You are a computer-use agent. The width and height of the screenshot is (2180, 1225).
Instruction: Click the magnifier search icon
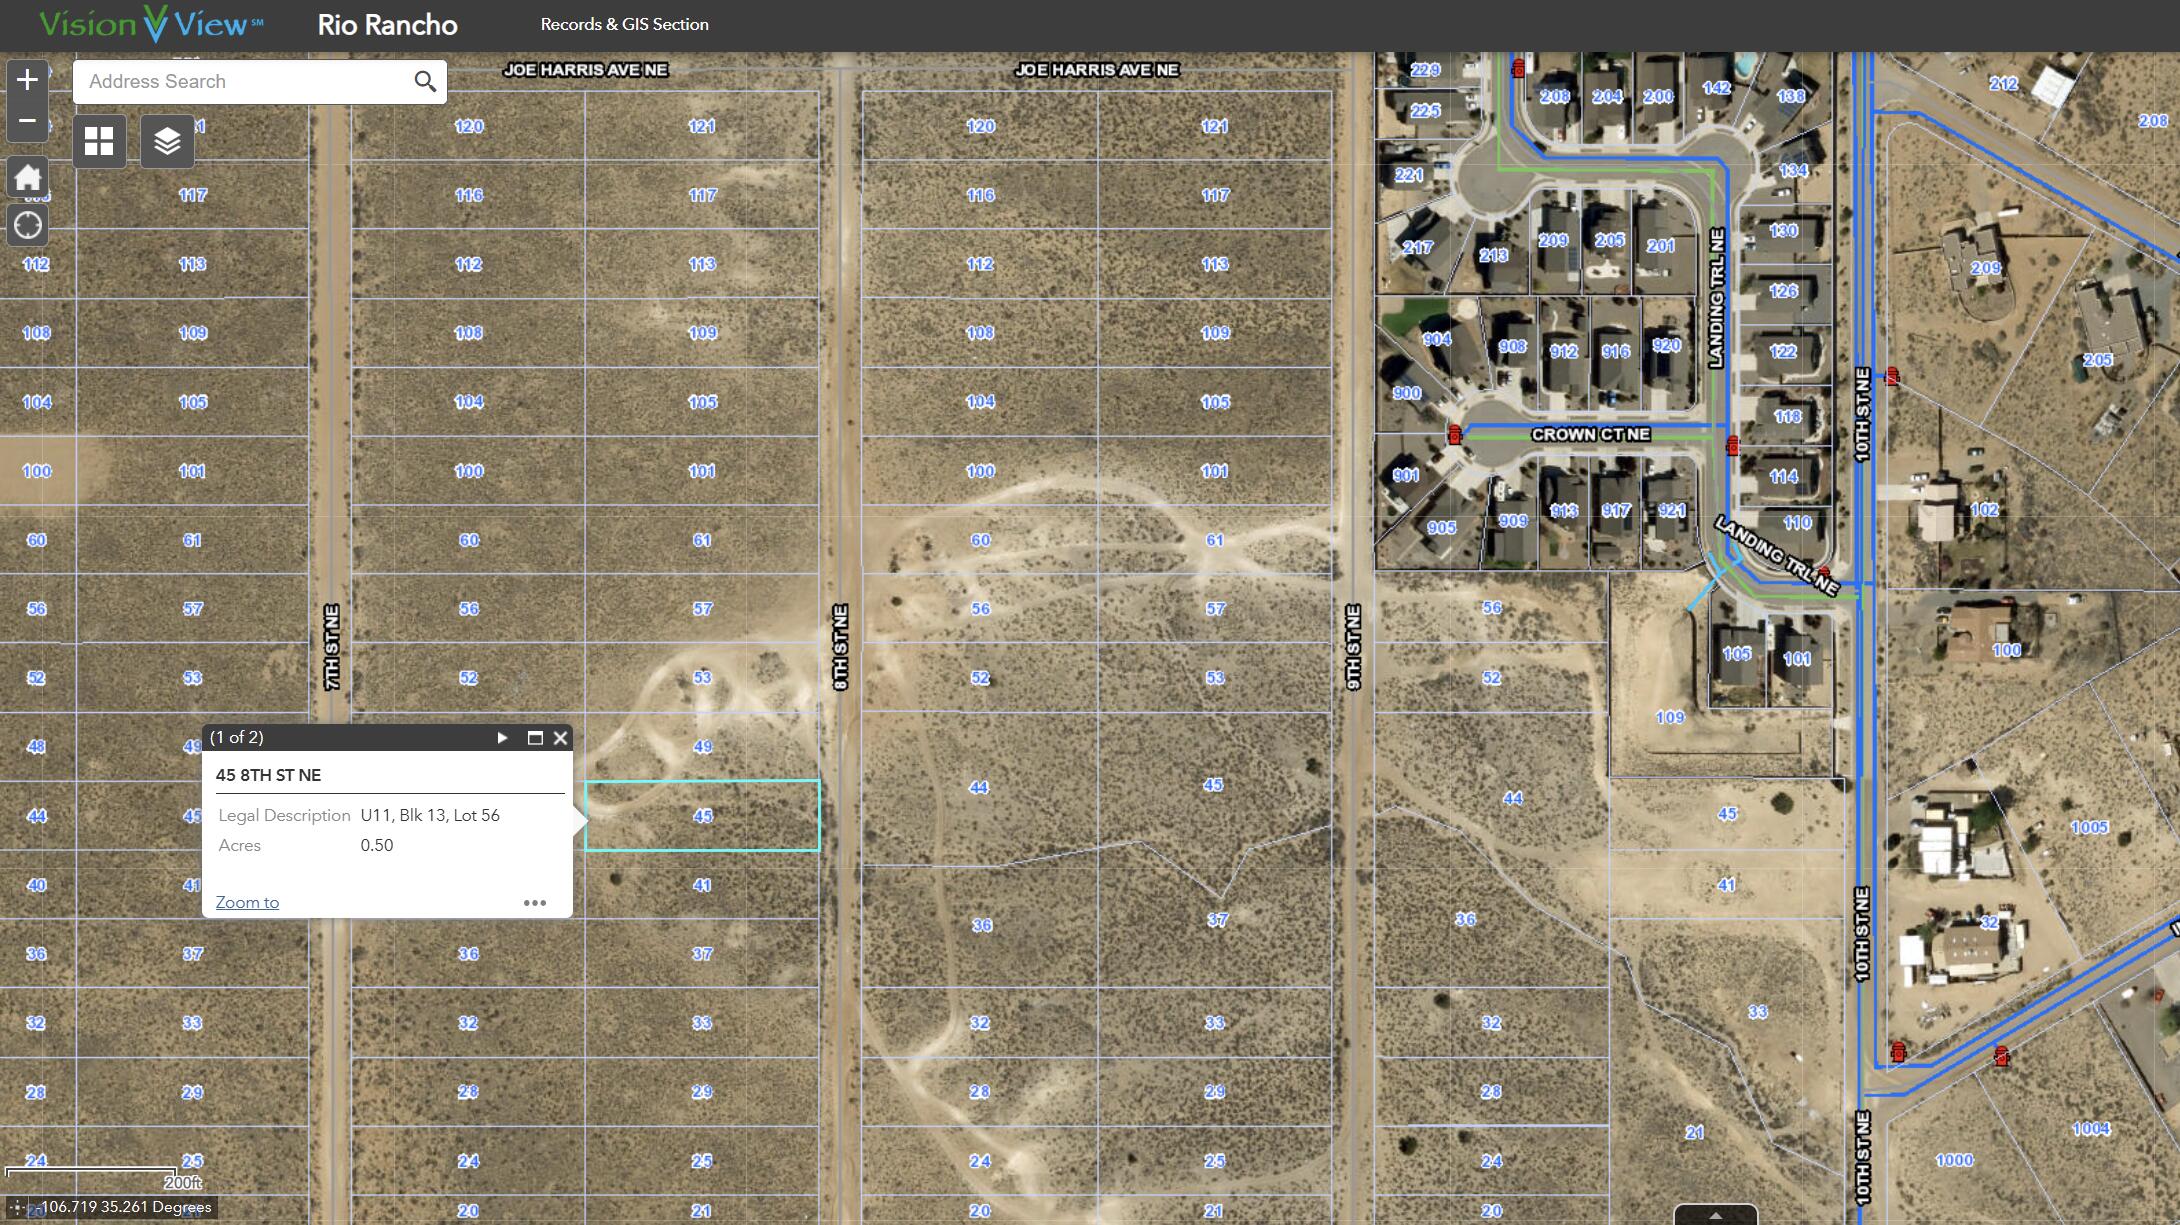pyautogui.click(x=425, y=81)
